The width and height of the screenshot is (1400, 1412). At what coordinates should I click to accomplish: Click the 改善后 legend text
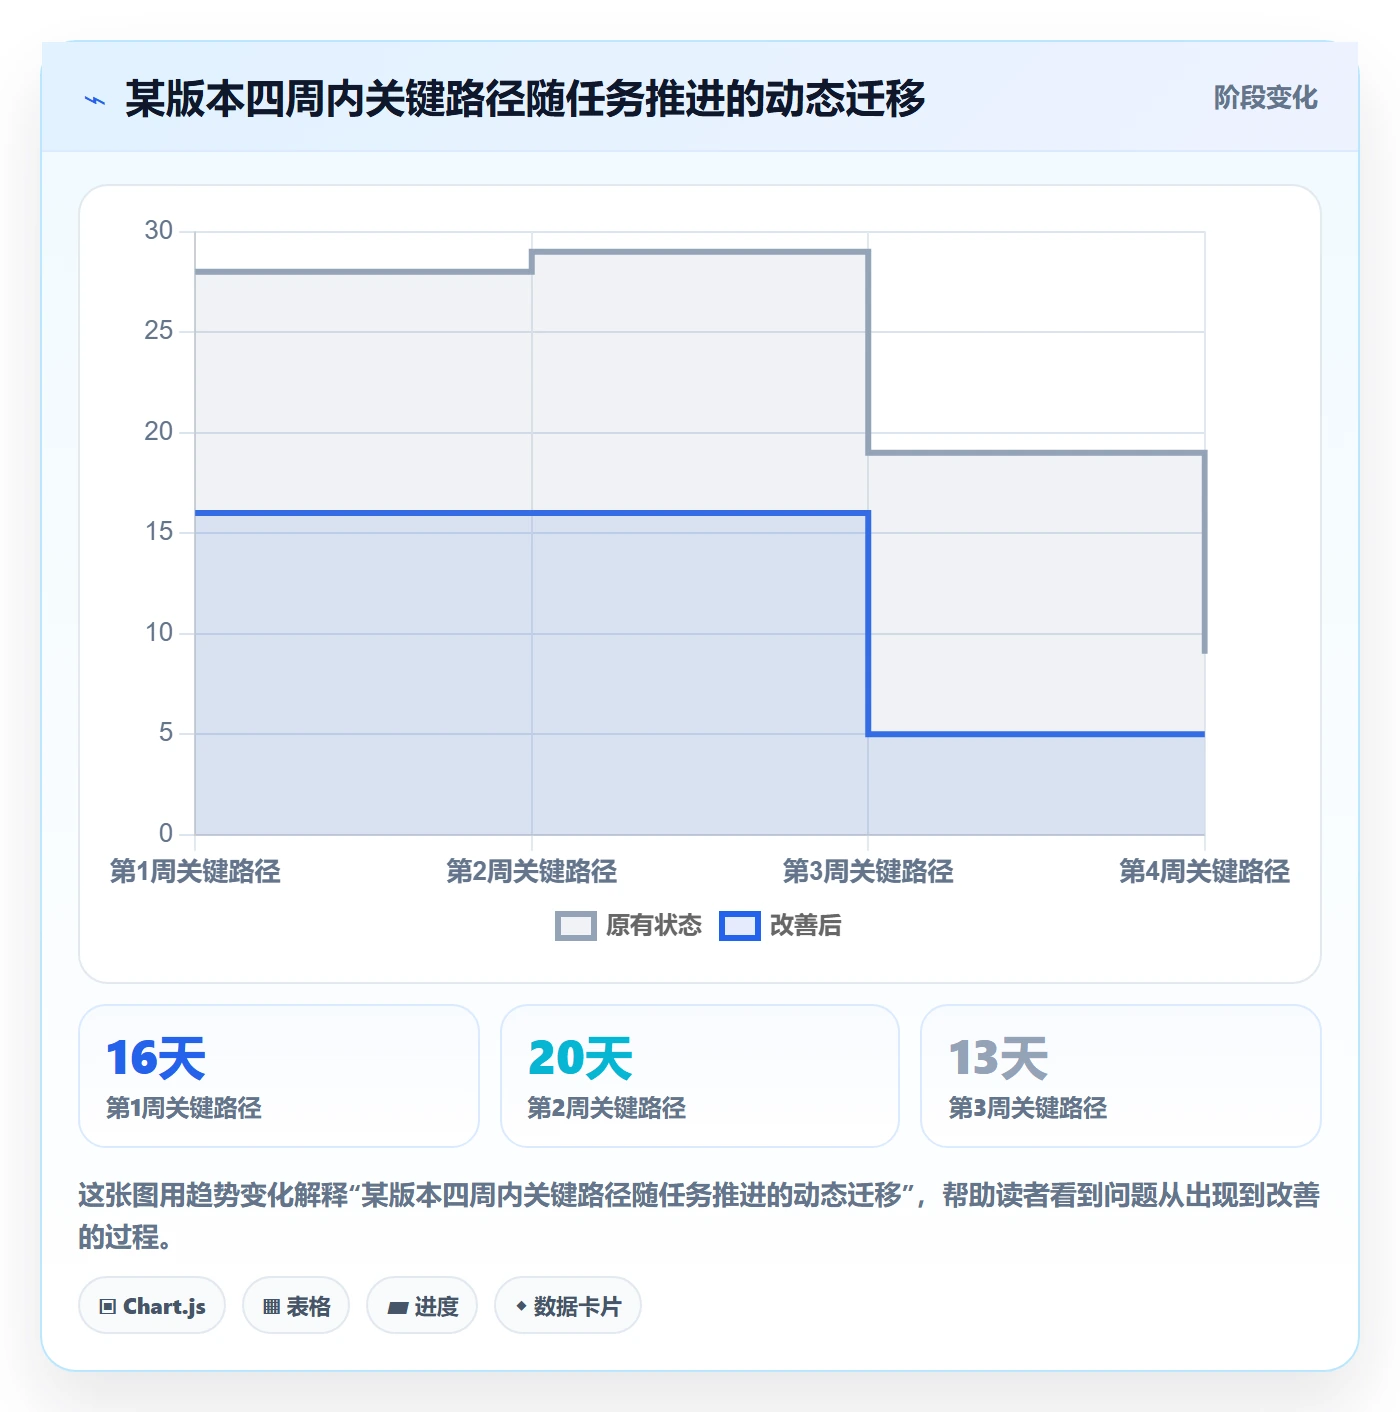[806, 926]
